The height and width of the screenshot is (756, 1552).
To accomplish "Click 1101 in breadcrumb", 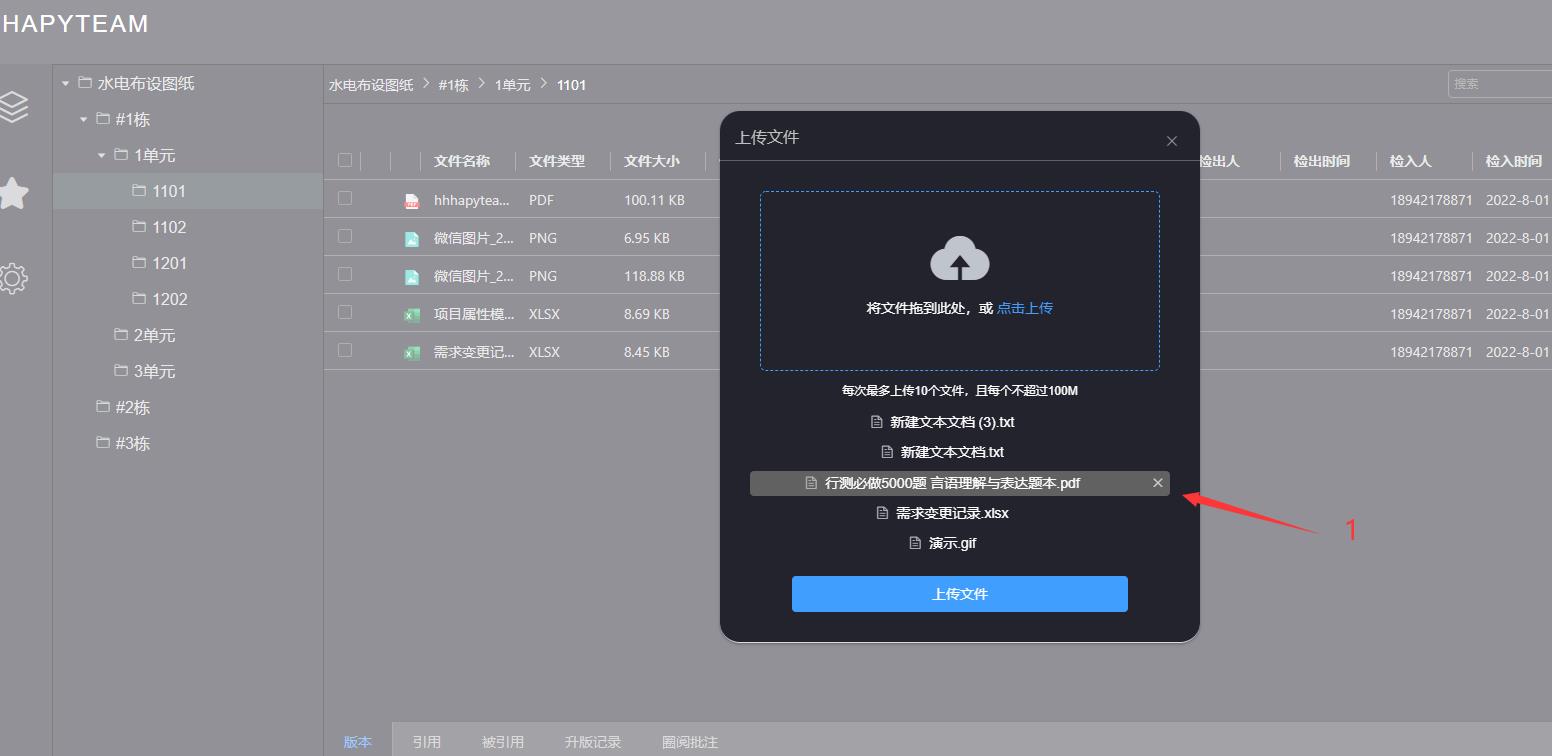I will [x=571, y=85].
